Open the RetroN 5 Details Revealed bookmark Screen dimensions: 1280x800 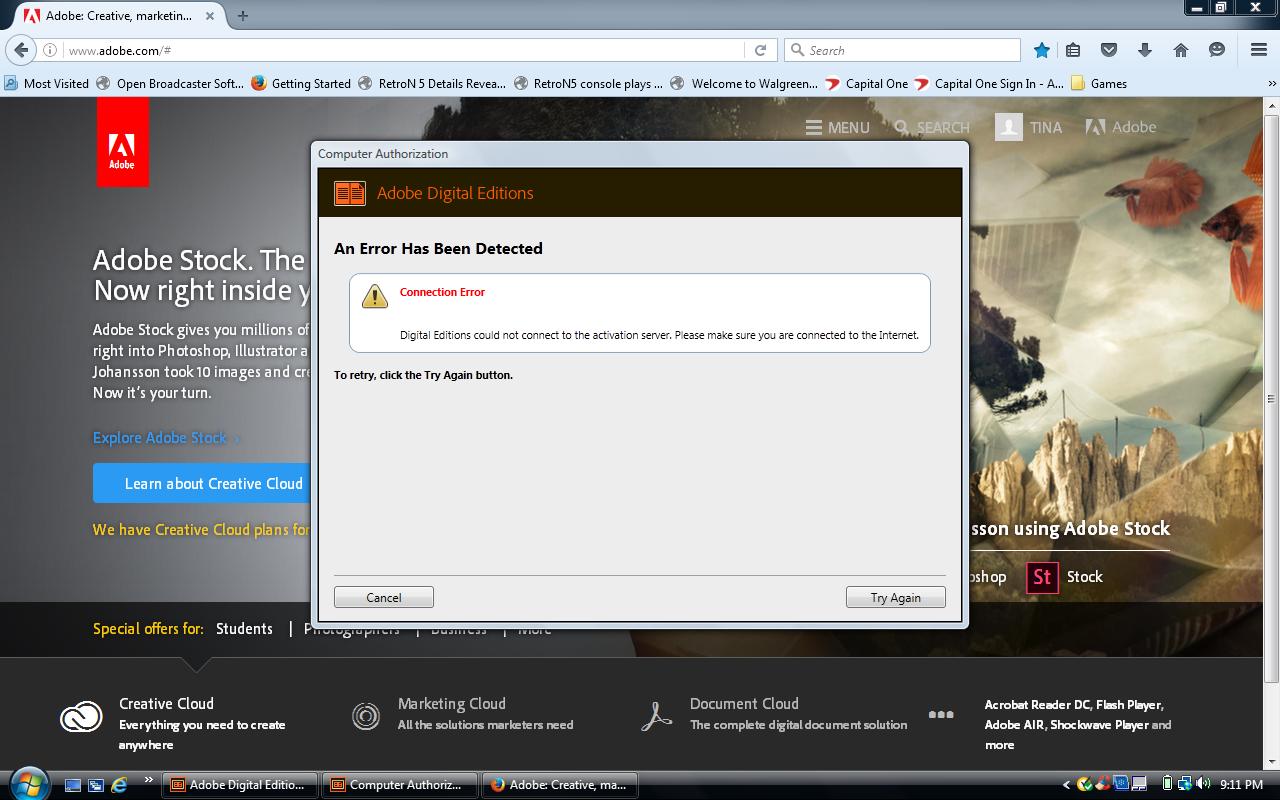coord(431,84)
